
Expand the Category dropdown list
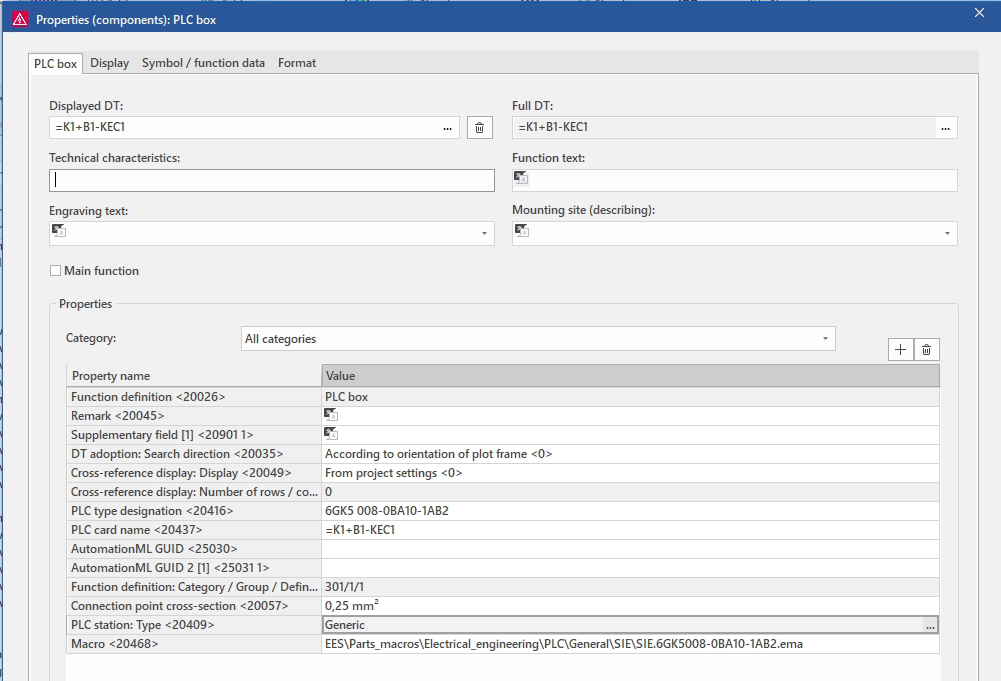pos(825,339)
